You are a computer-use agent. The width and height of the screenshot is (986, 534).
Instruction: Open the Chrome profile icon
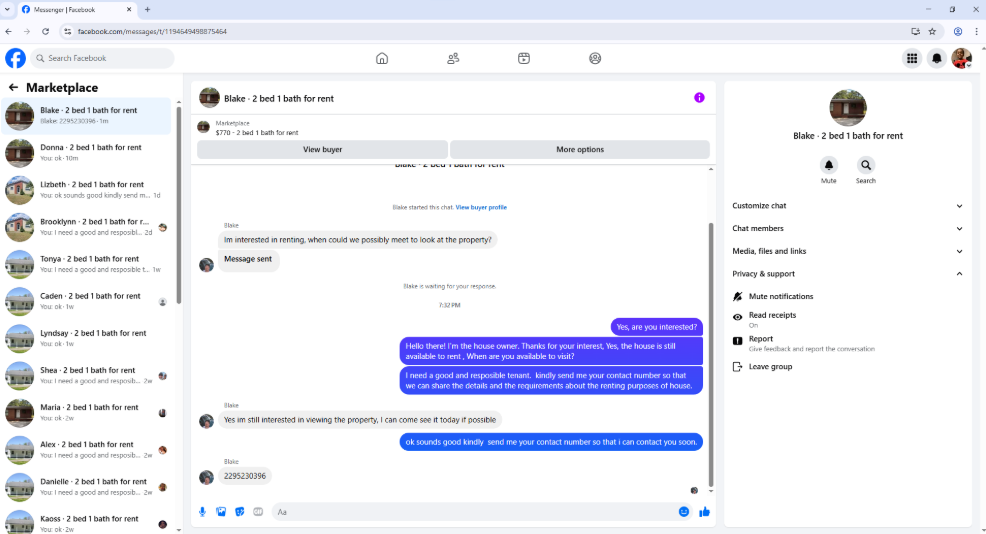click(958, 31)
